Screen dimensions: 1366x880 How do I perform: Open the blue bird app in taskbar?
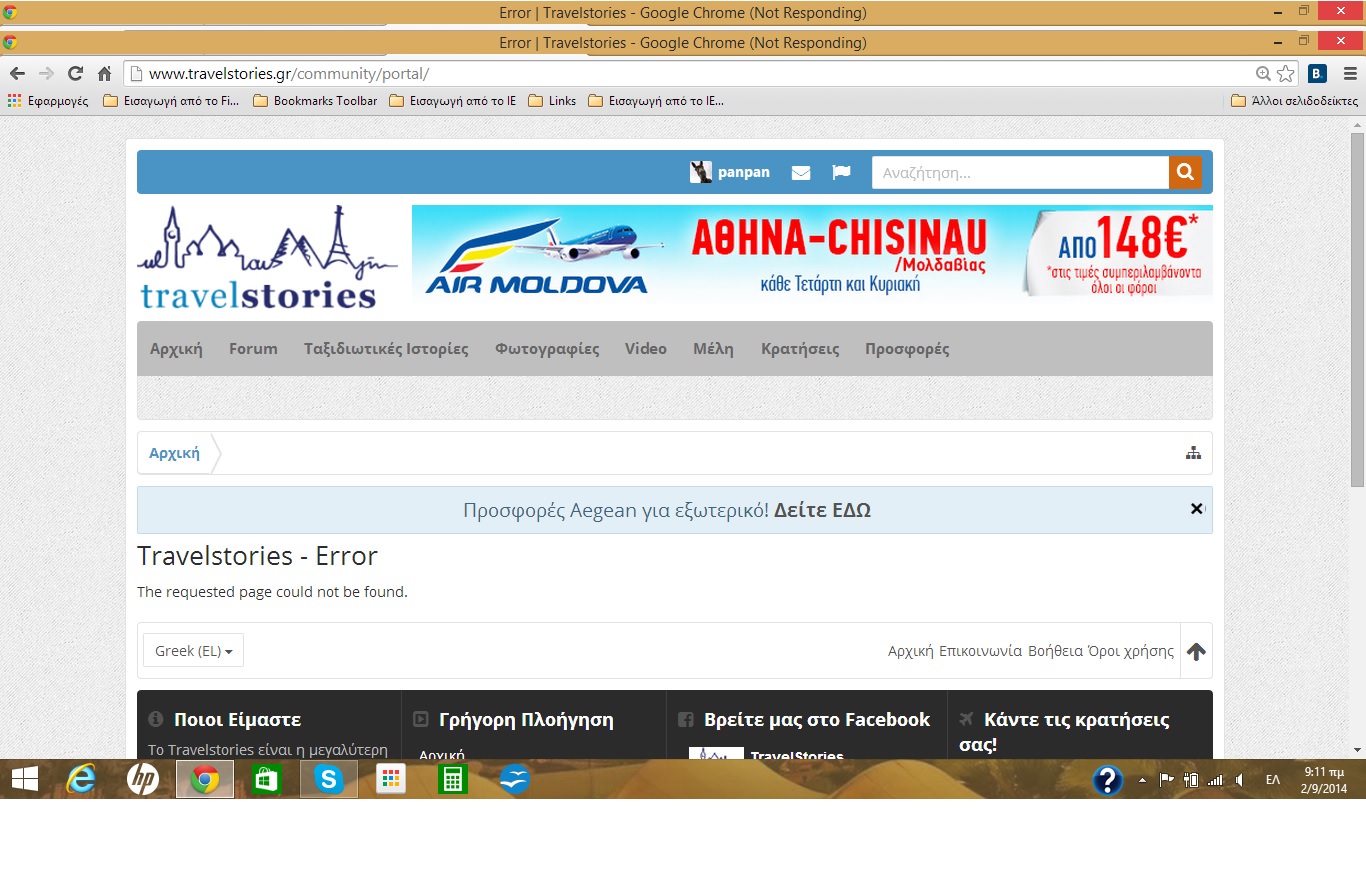pyautogui.click(x=514, y=779)
